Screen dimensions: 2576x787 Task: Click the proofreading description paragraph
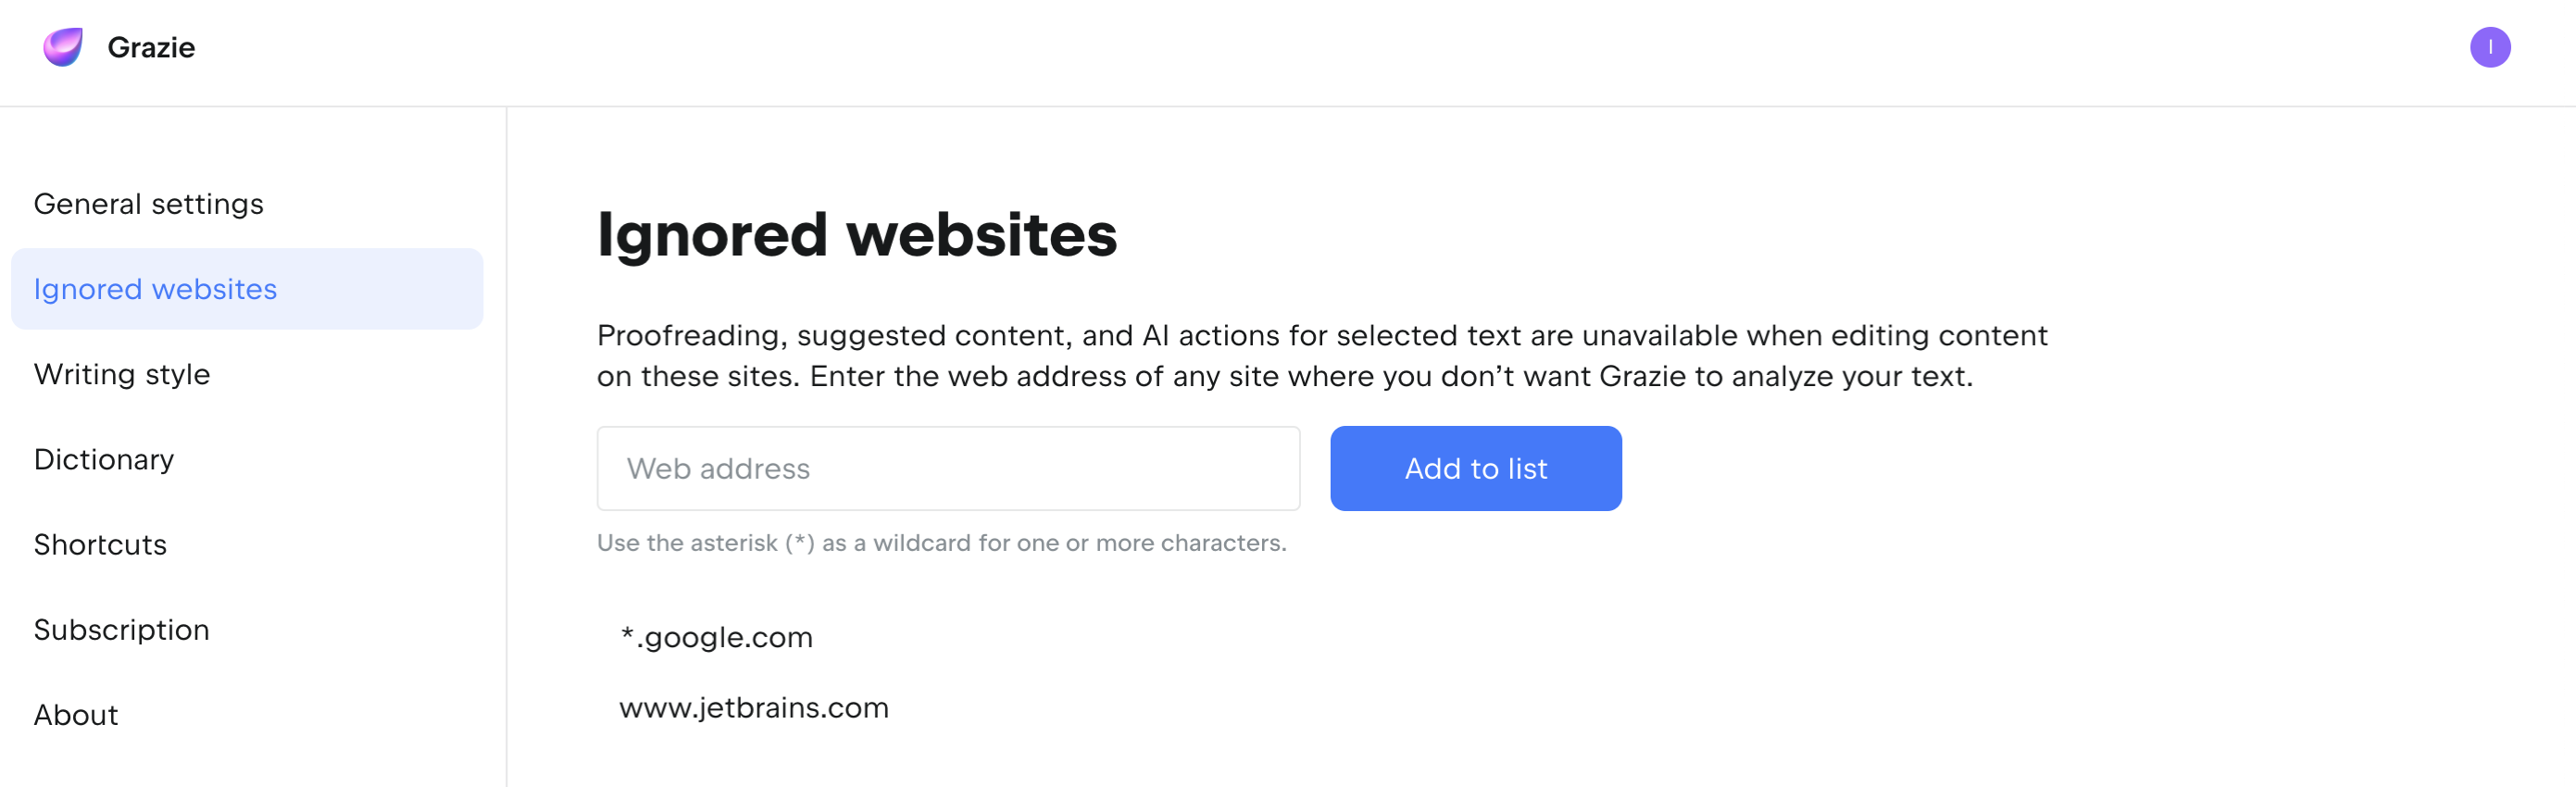point(1321,355)
